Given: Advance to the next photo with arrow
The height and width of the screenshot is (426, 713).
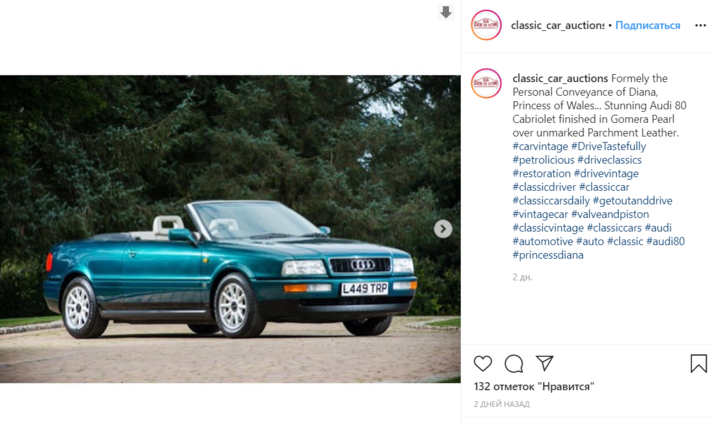Looking at the screenshot, I should coord(443,229).
